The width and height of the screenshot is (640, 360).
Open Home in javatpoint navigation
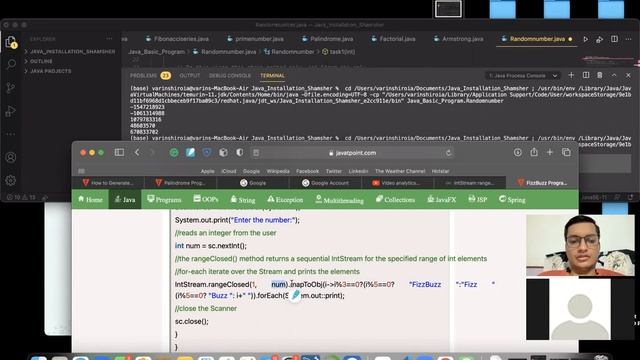pos(90,199)
